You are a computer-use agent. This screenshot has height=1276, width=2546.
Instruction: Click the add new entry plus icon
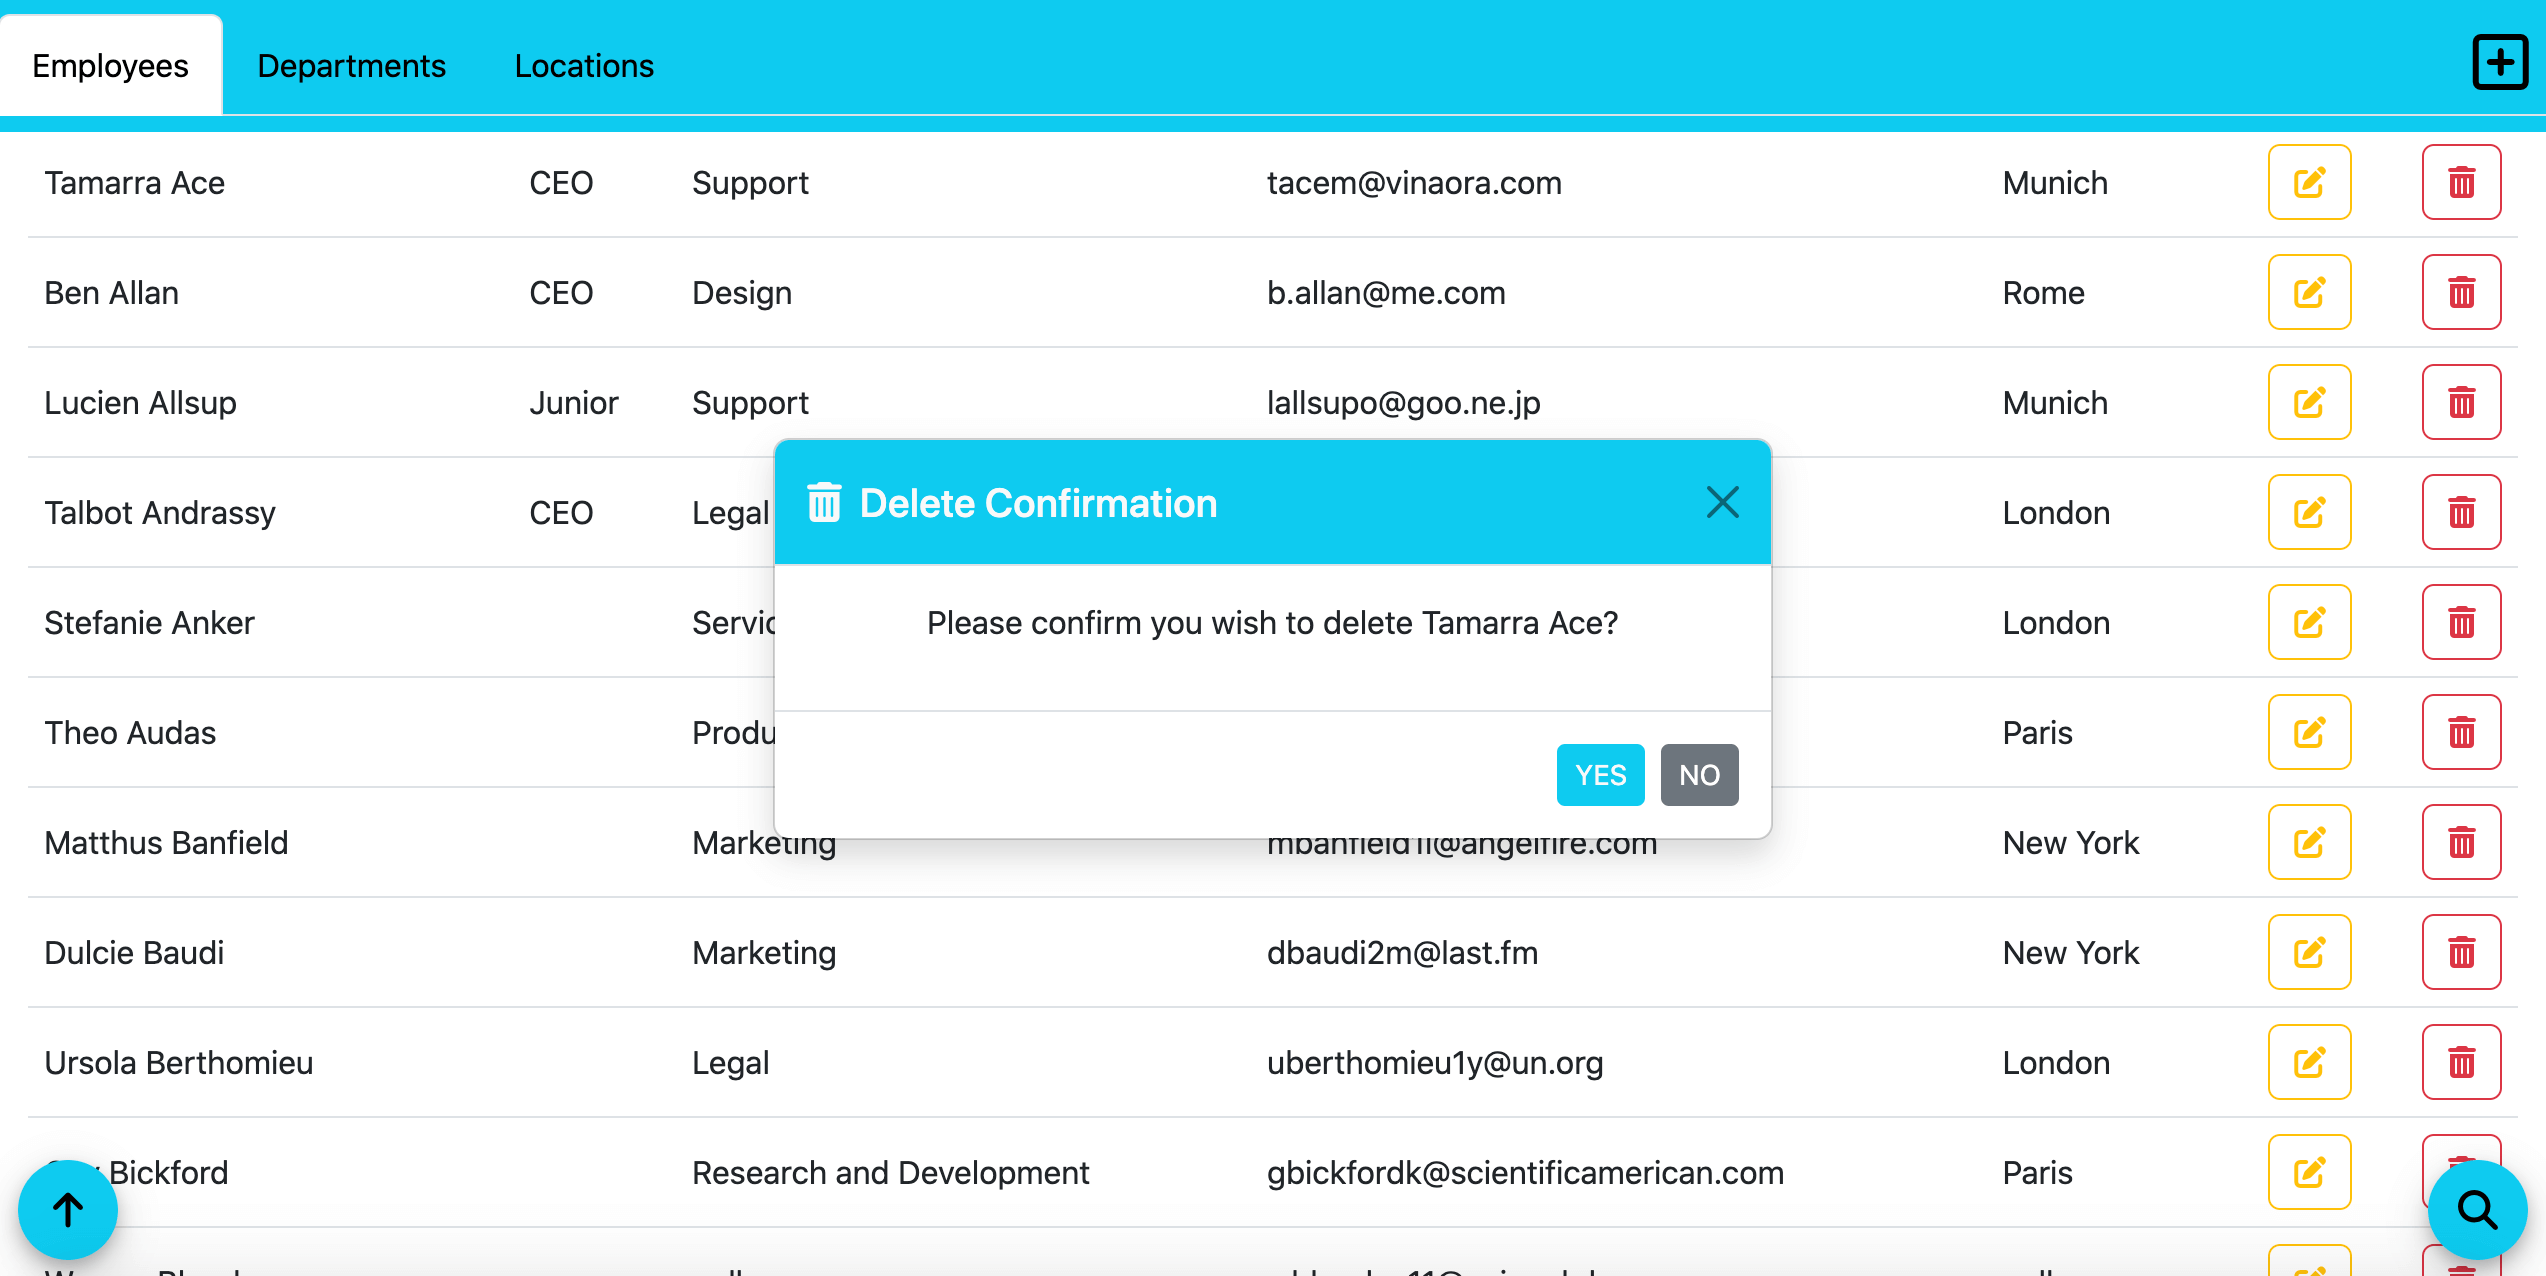pyautogui.click(x=2499, y=63)
